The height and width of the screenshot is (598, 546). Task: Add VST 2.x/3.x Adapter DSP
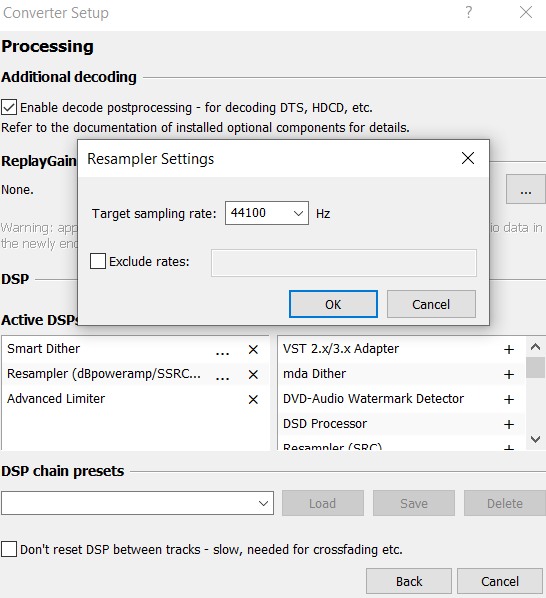[x=509, y=349]
